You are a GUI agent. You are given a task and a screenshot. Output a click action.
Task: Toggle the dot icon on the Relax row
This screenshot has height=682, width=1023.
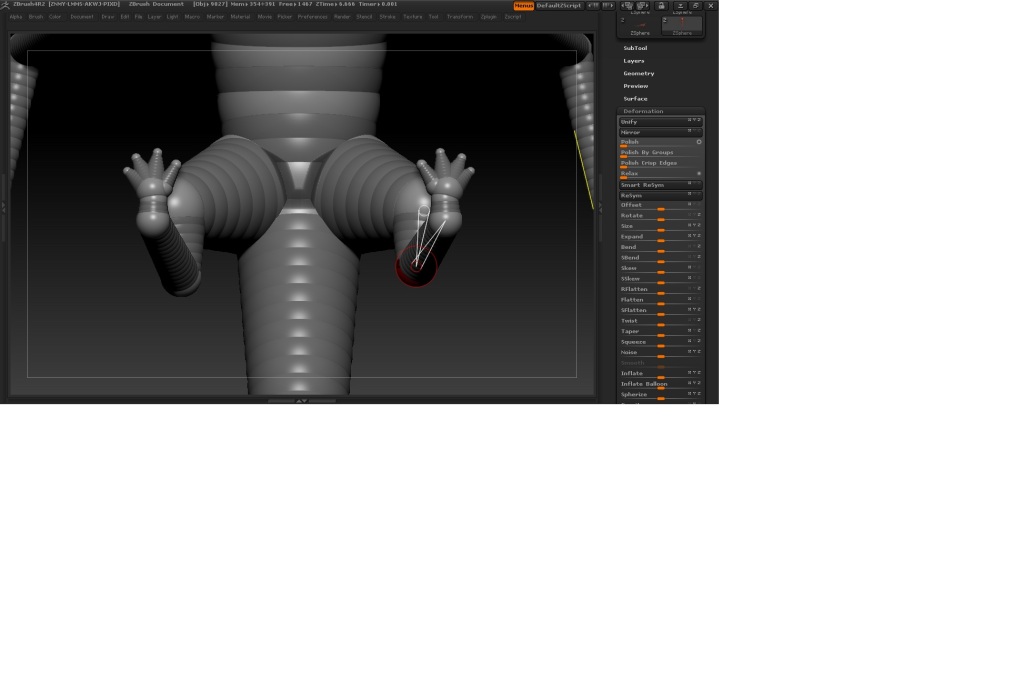(x=699, y=174)
